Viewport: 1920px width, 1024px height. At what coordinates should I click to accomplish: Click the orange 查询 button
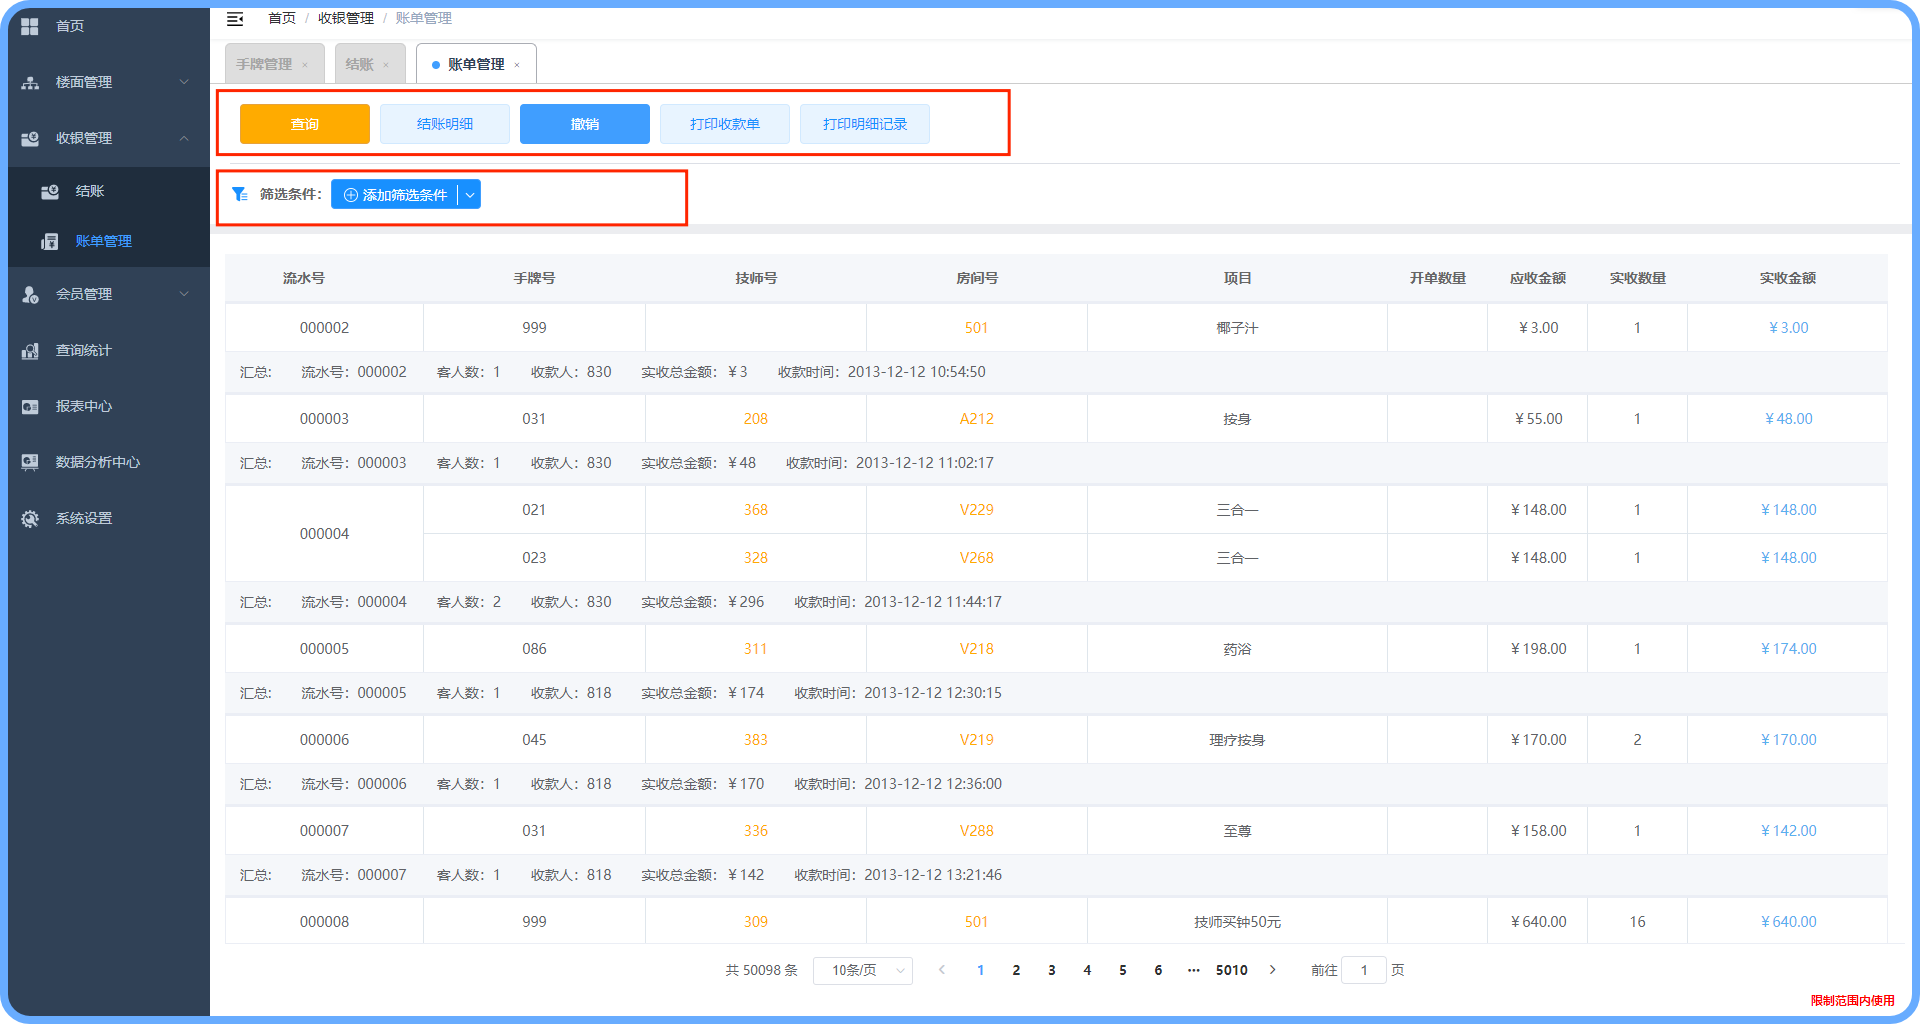305,124
